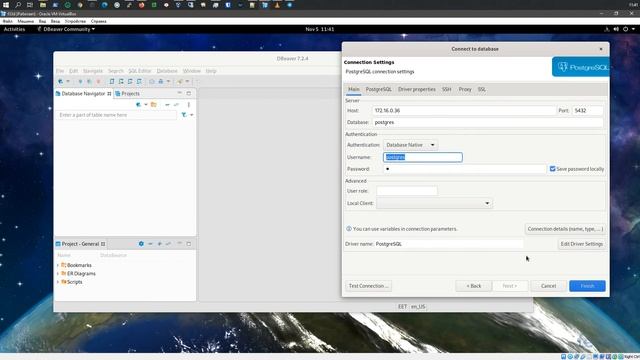Click the plus icon in the Project panel
Image resolution: width=640 pixels, height=360 pixels.
pos(160,244)
